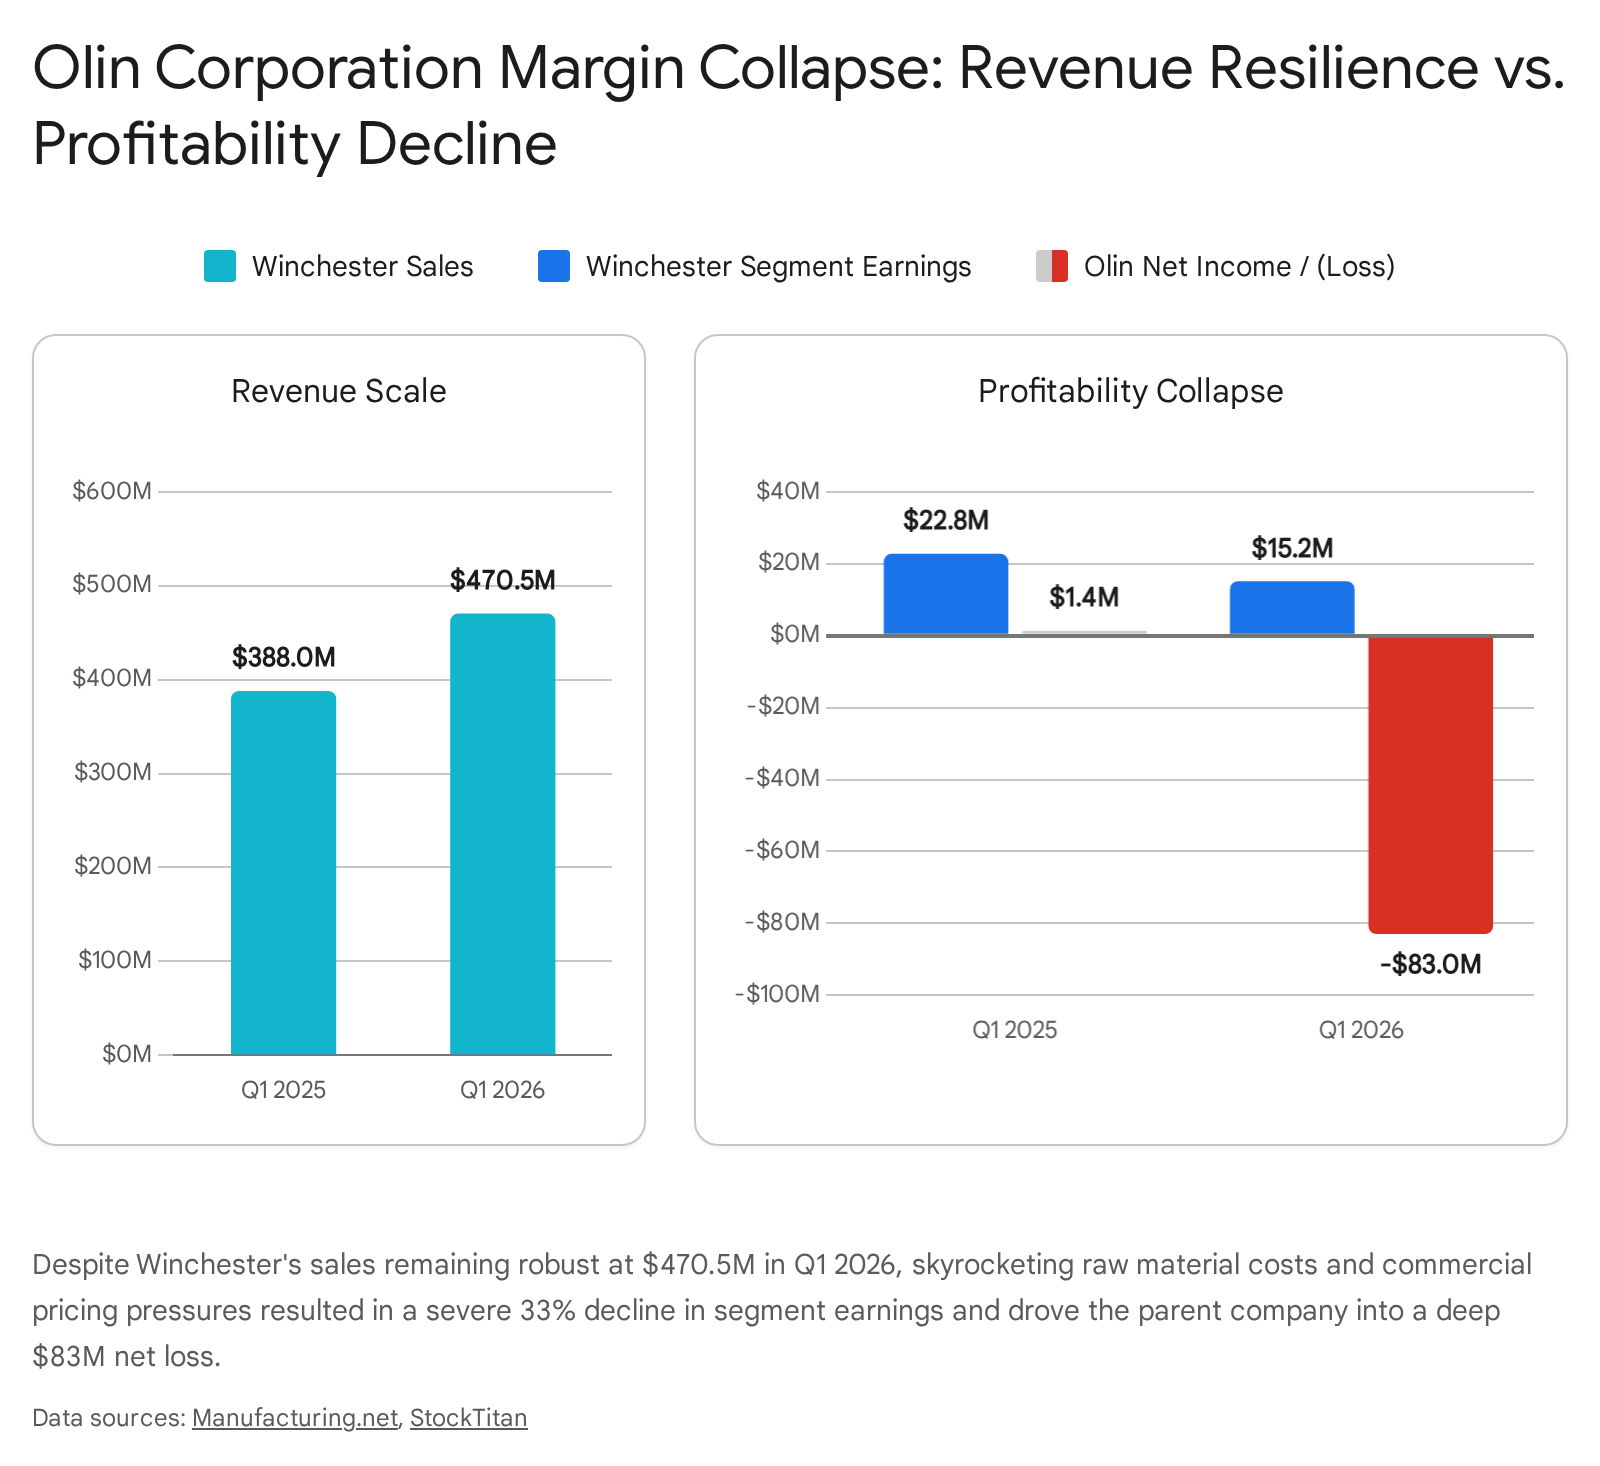1600x1466 pixels.
Task: Click the $300M y-axis label
Action: coord(113,772)
